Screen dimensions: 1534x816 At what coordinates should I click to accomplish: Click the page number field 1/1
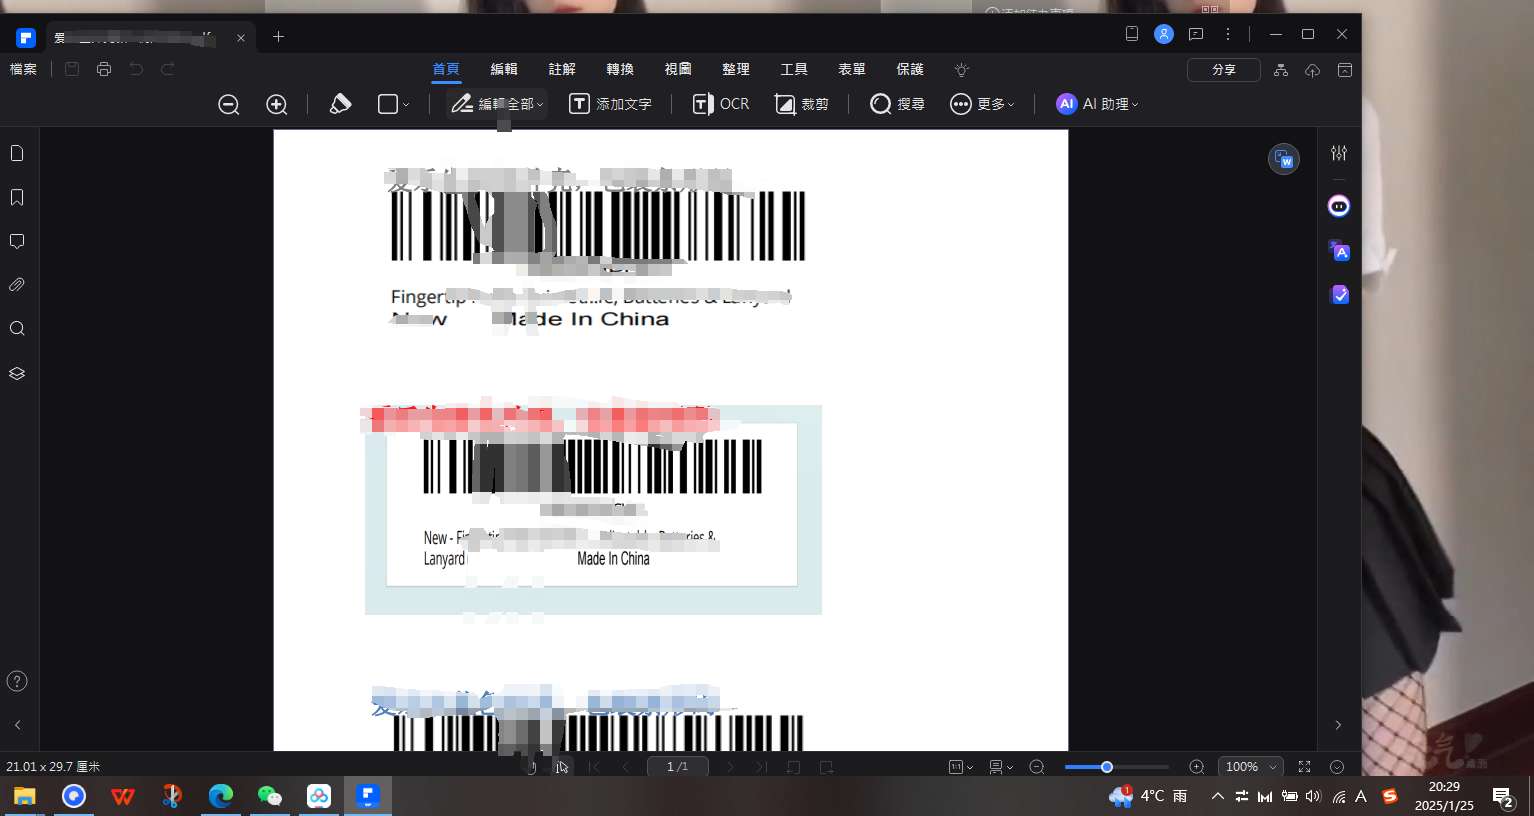click(677, 767)
